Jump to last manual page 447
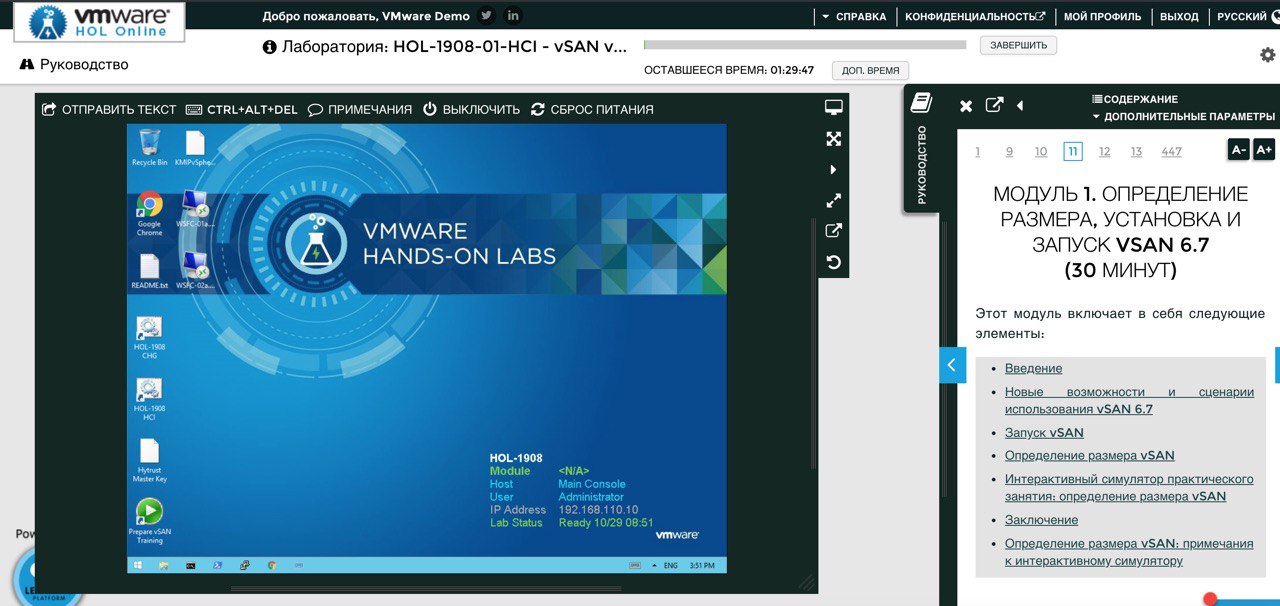The width and height of the screenshot is (1280, 606). (1172, 152)
